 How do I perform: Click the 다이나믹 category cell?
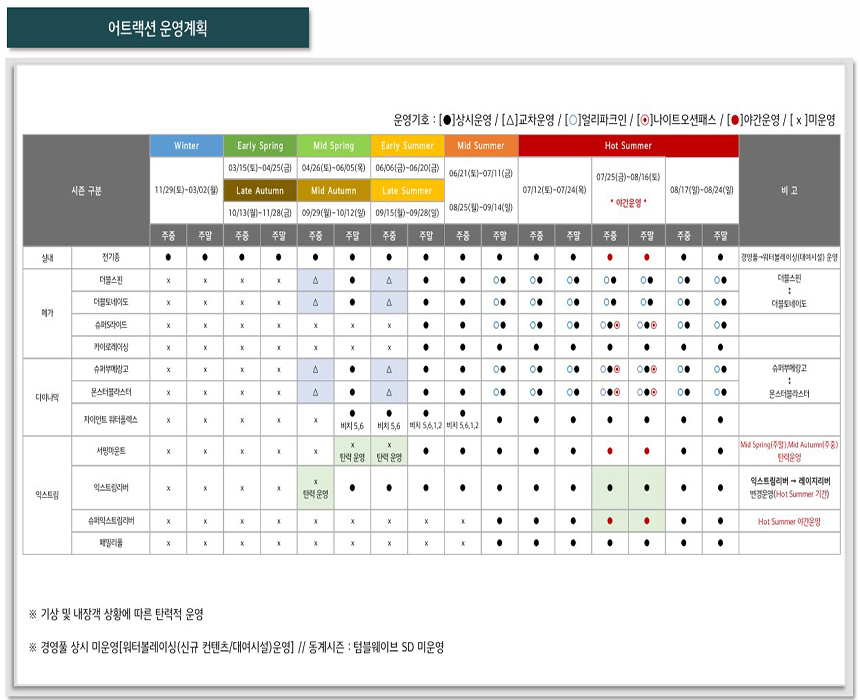point(47,396)
